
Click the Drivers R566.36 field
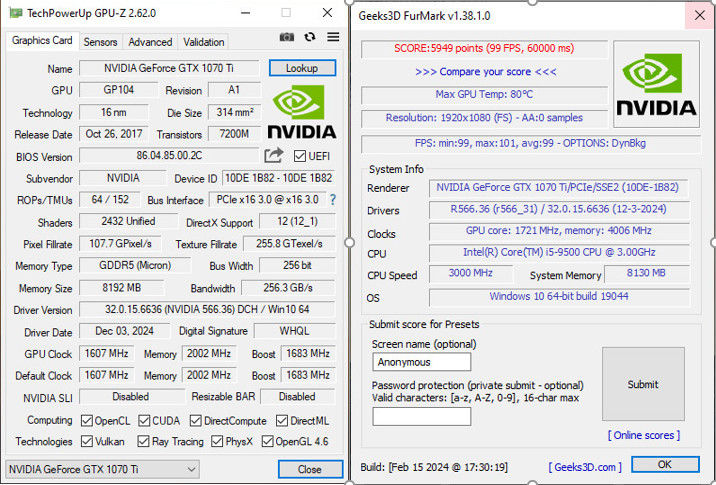click(558, 209)
